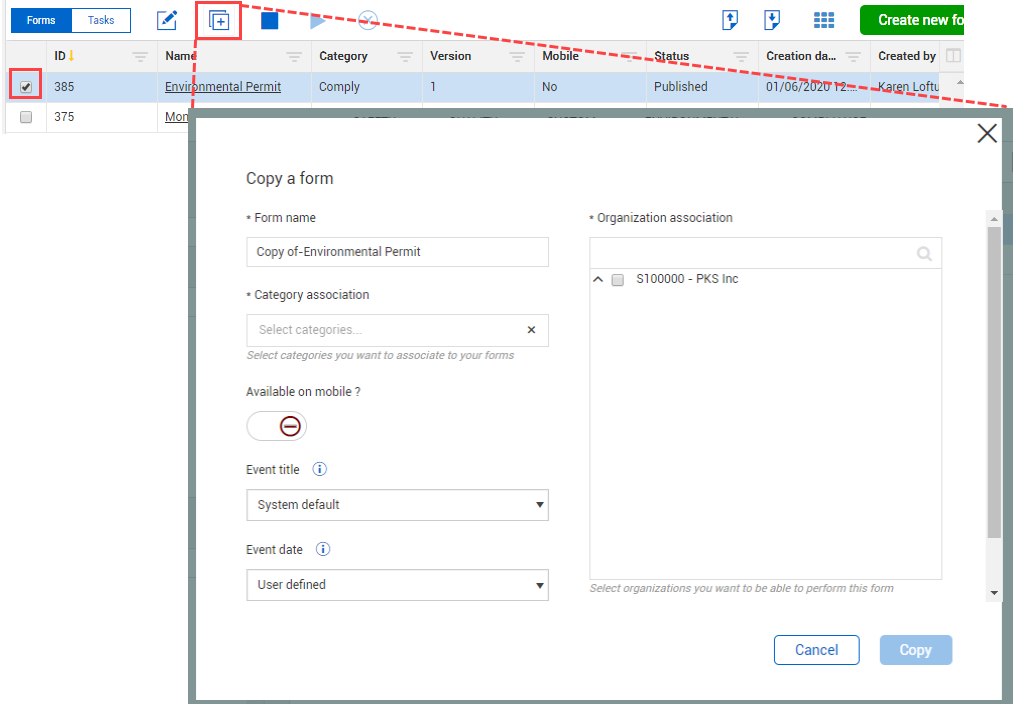
Task: Open the Event date User defined dropdown
Action: 397,585
